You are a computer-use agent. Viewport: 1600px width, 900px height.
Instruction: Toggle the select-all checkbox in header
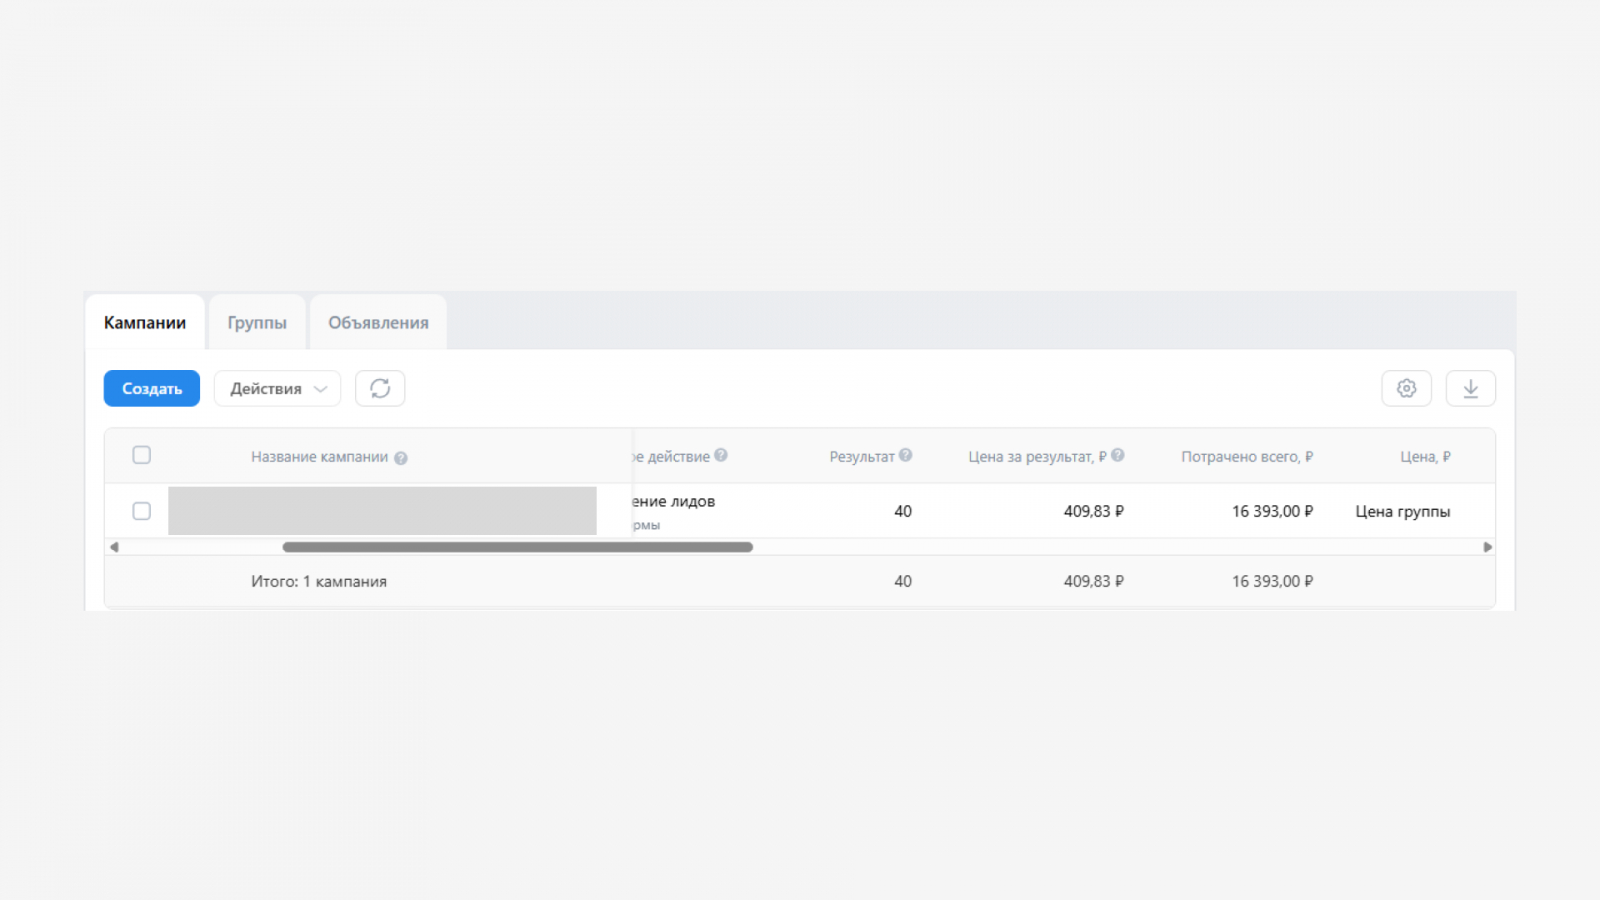[x=142, y=455]
